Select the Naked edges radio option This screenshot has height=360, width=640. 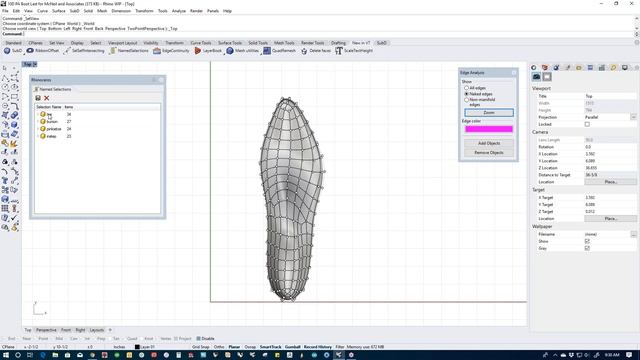466,94
